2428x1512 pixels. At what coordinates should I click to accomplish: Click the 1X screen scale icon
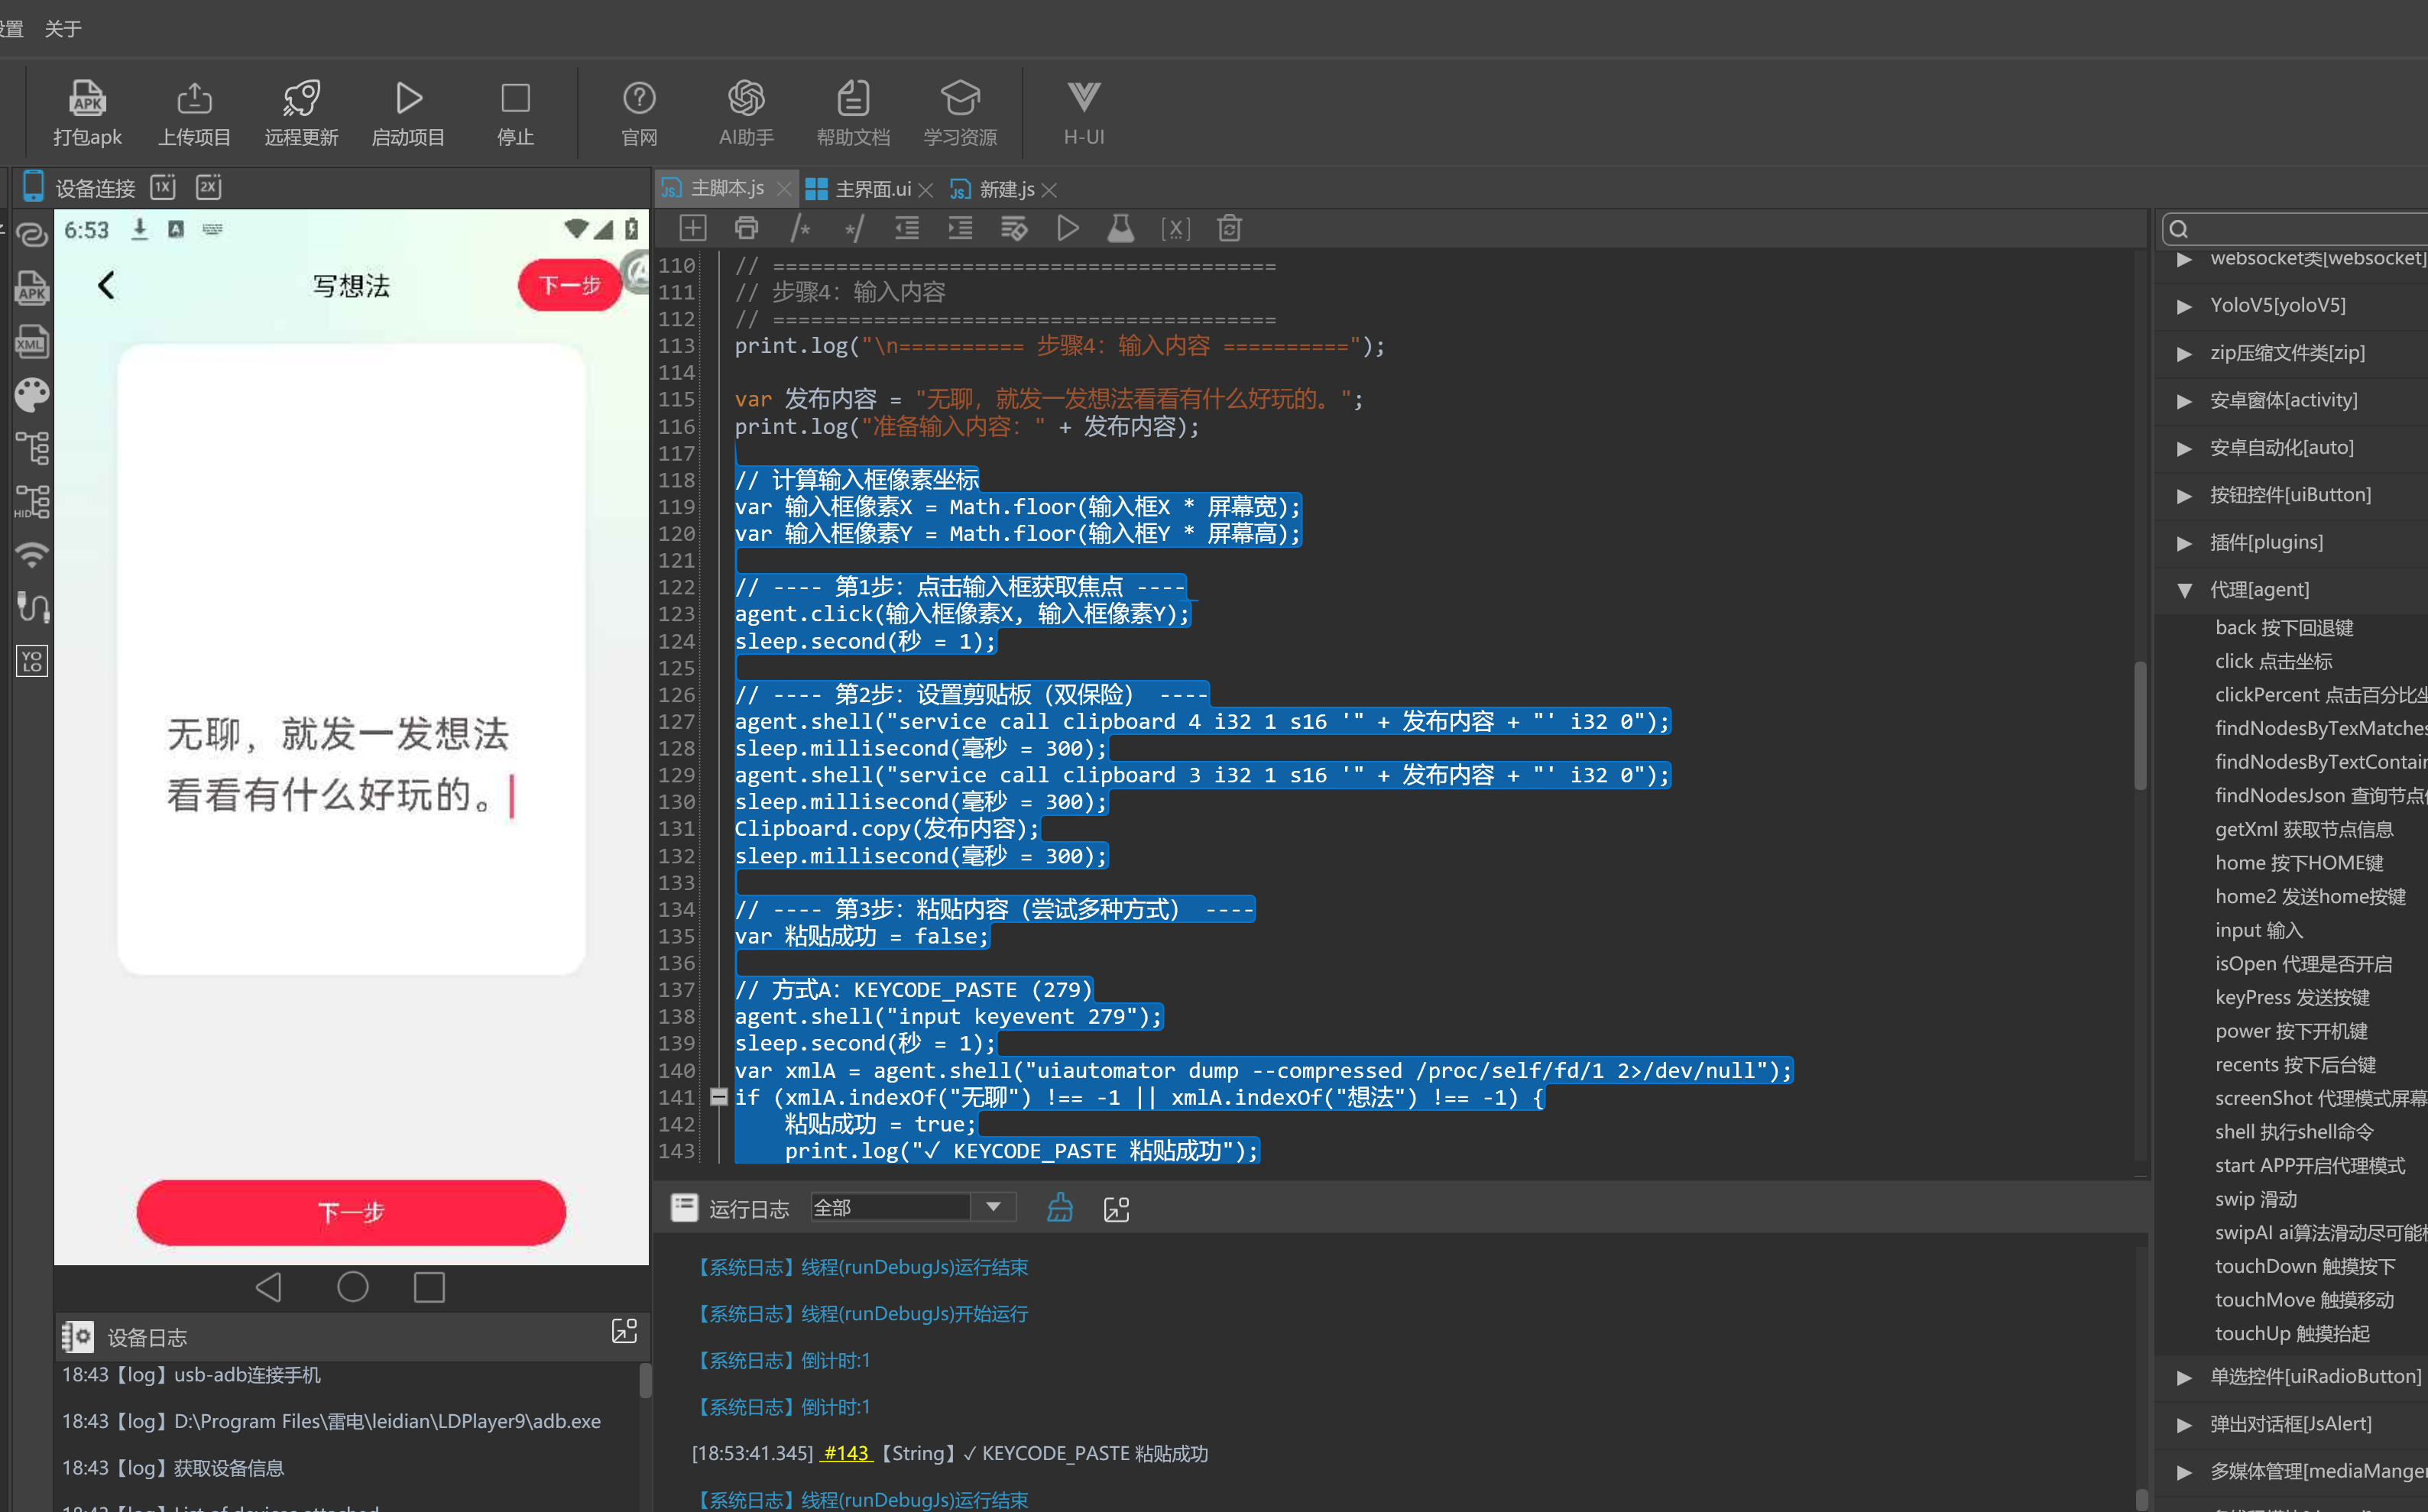click(x=163, y=187)
